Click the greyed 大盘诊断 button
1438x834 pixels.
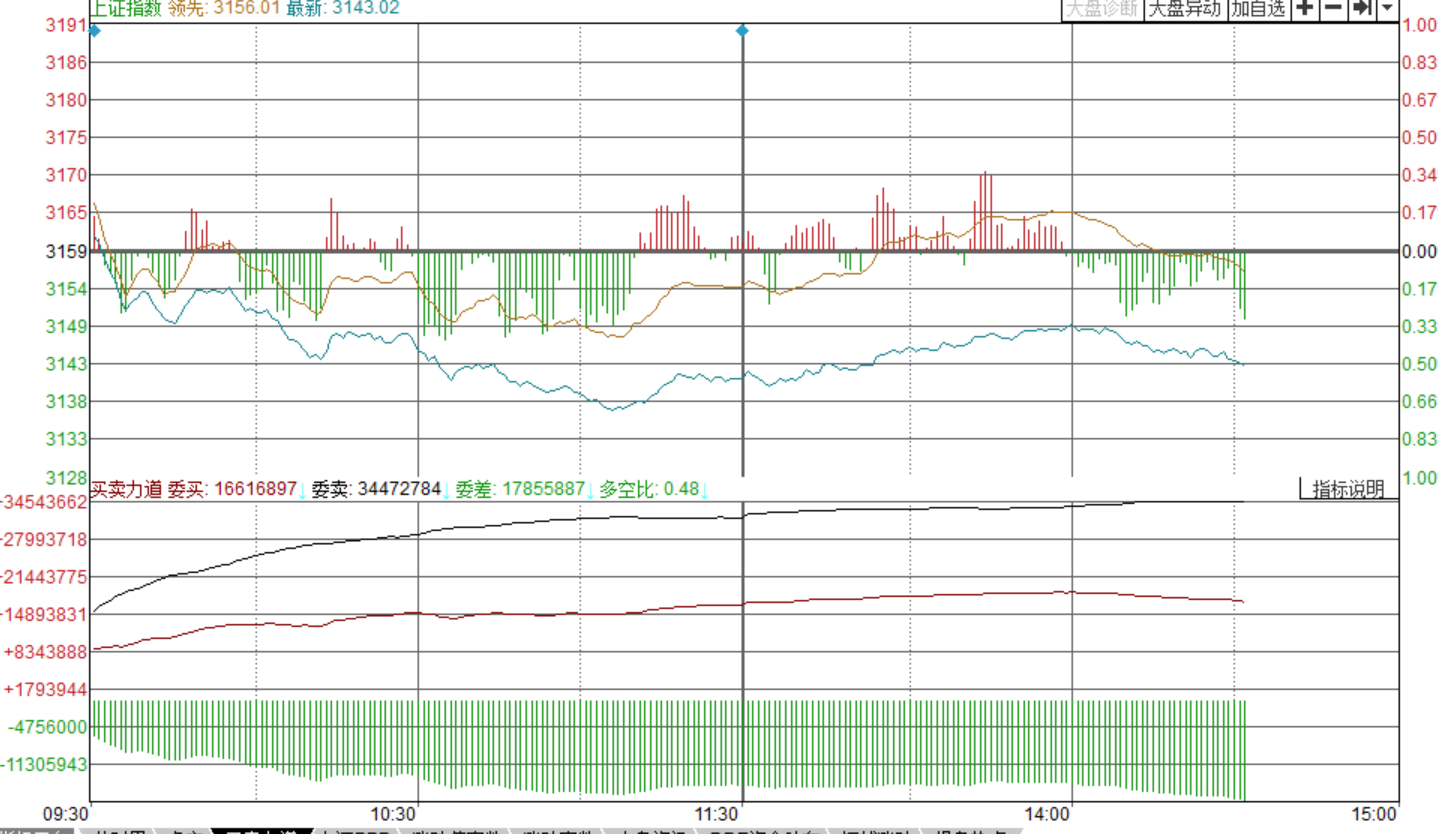tap(1101, 9)
